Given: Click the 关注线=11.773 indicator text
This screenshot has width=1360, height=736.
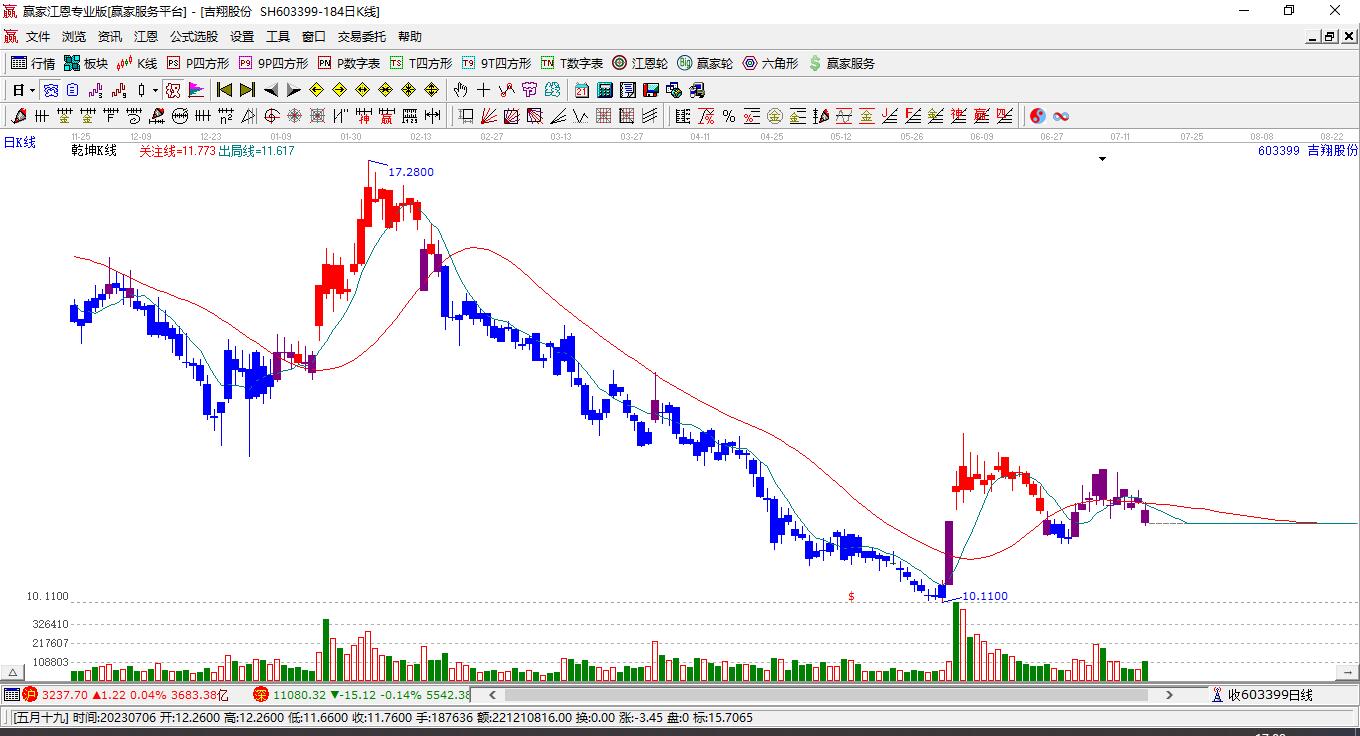Looking at the screenshot, I should point(177,151).
